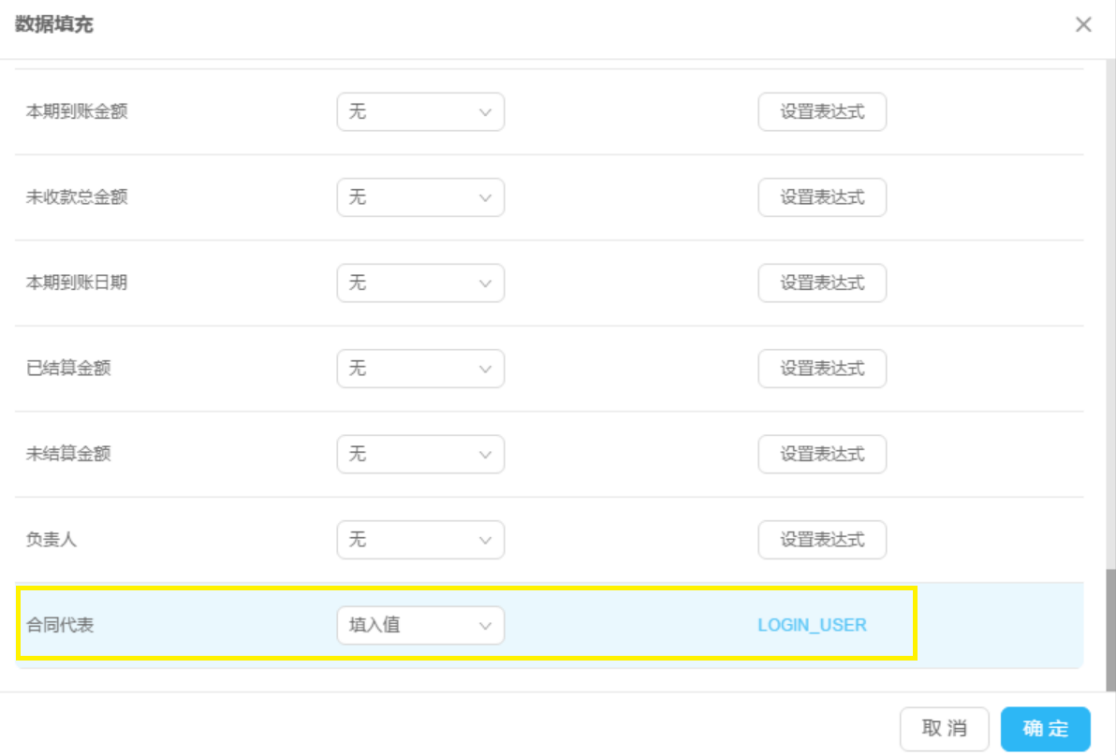
Task: Set expression for 负责人
Action: coord(822,540)
